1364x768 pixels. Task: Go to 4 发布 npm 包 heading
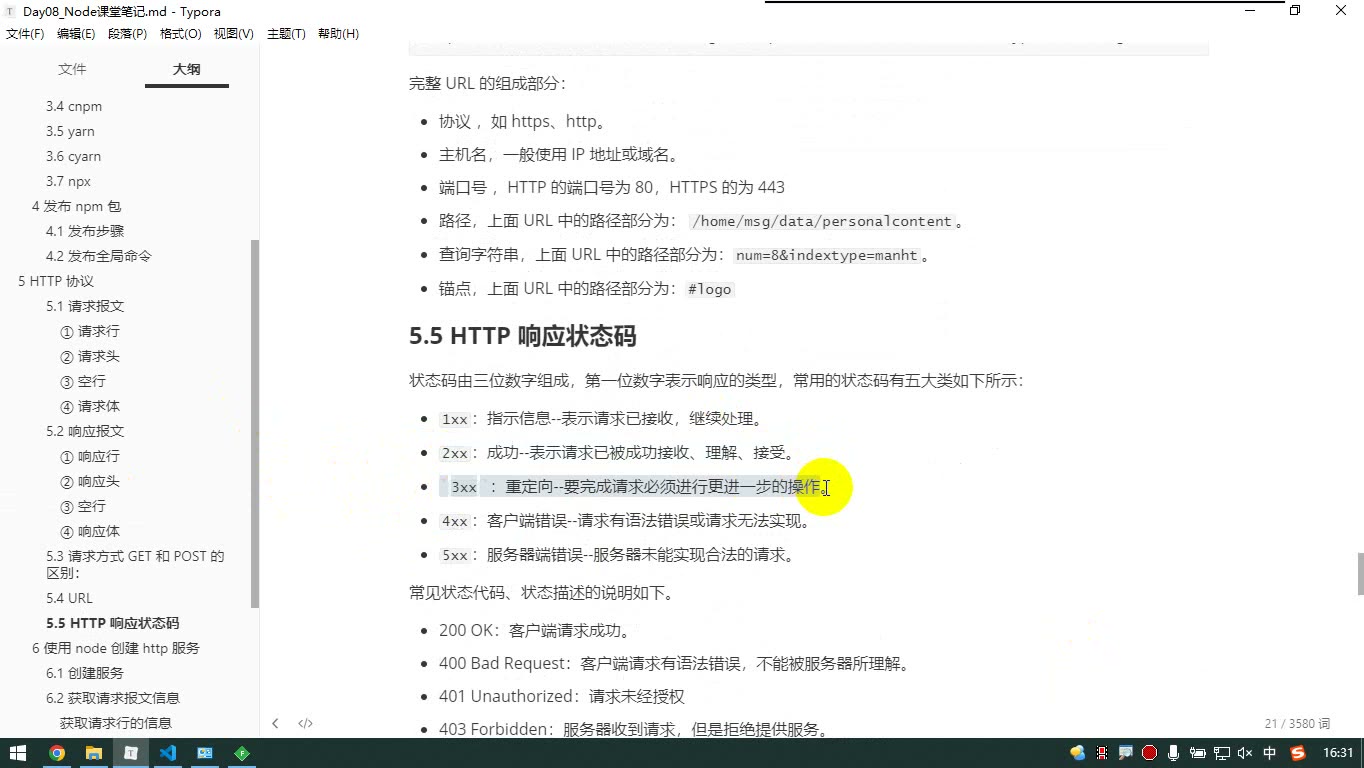pos(76,206)
